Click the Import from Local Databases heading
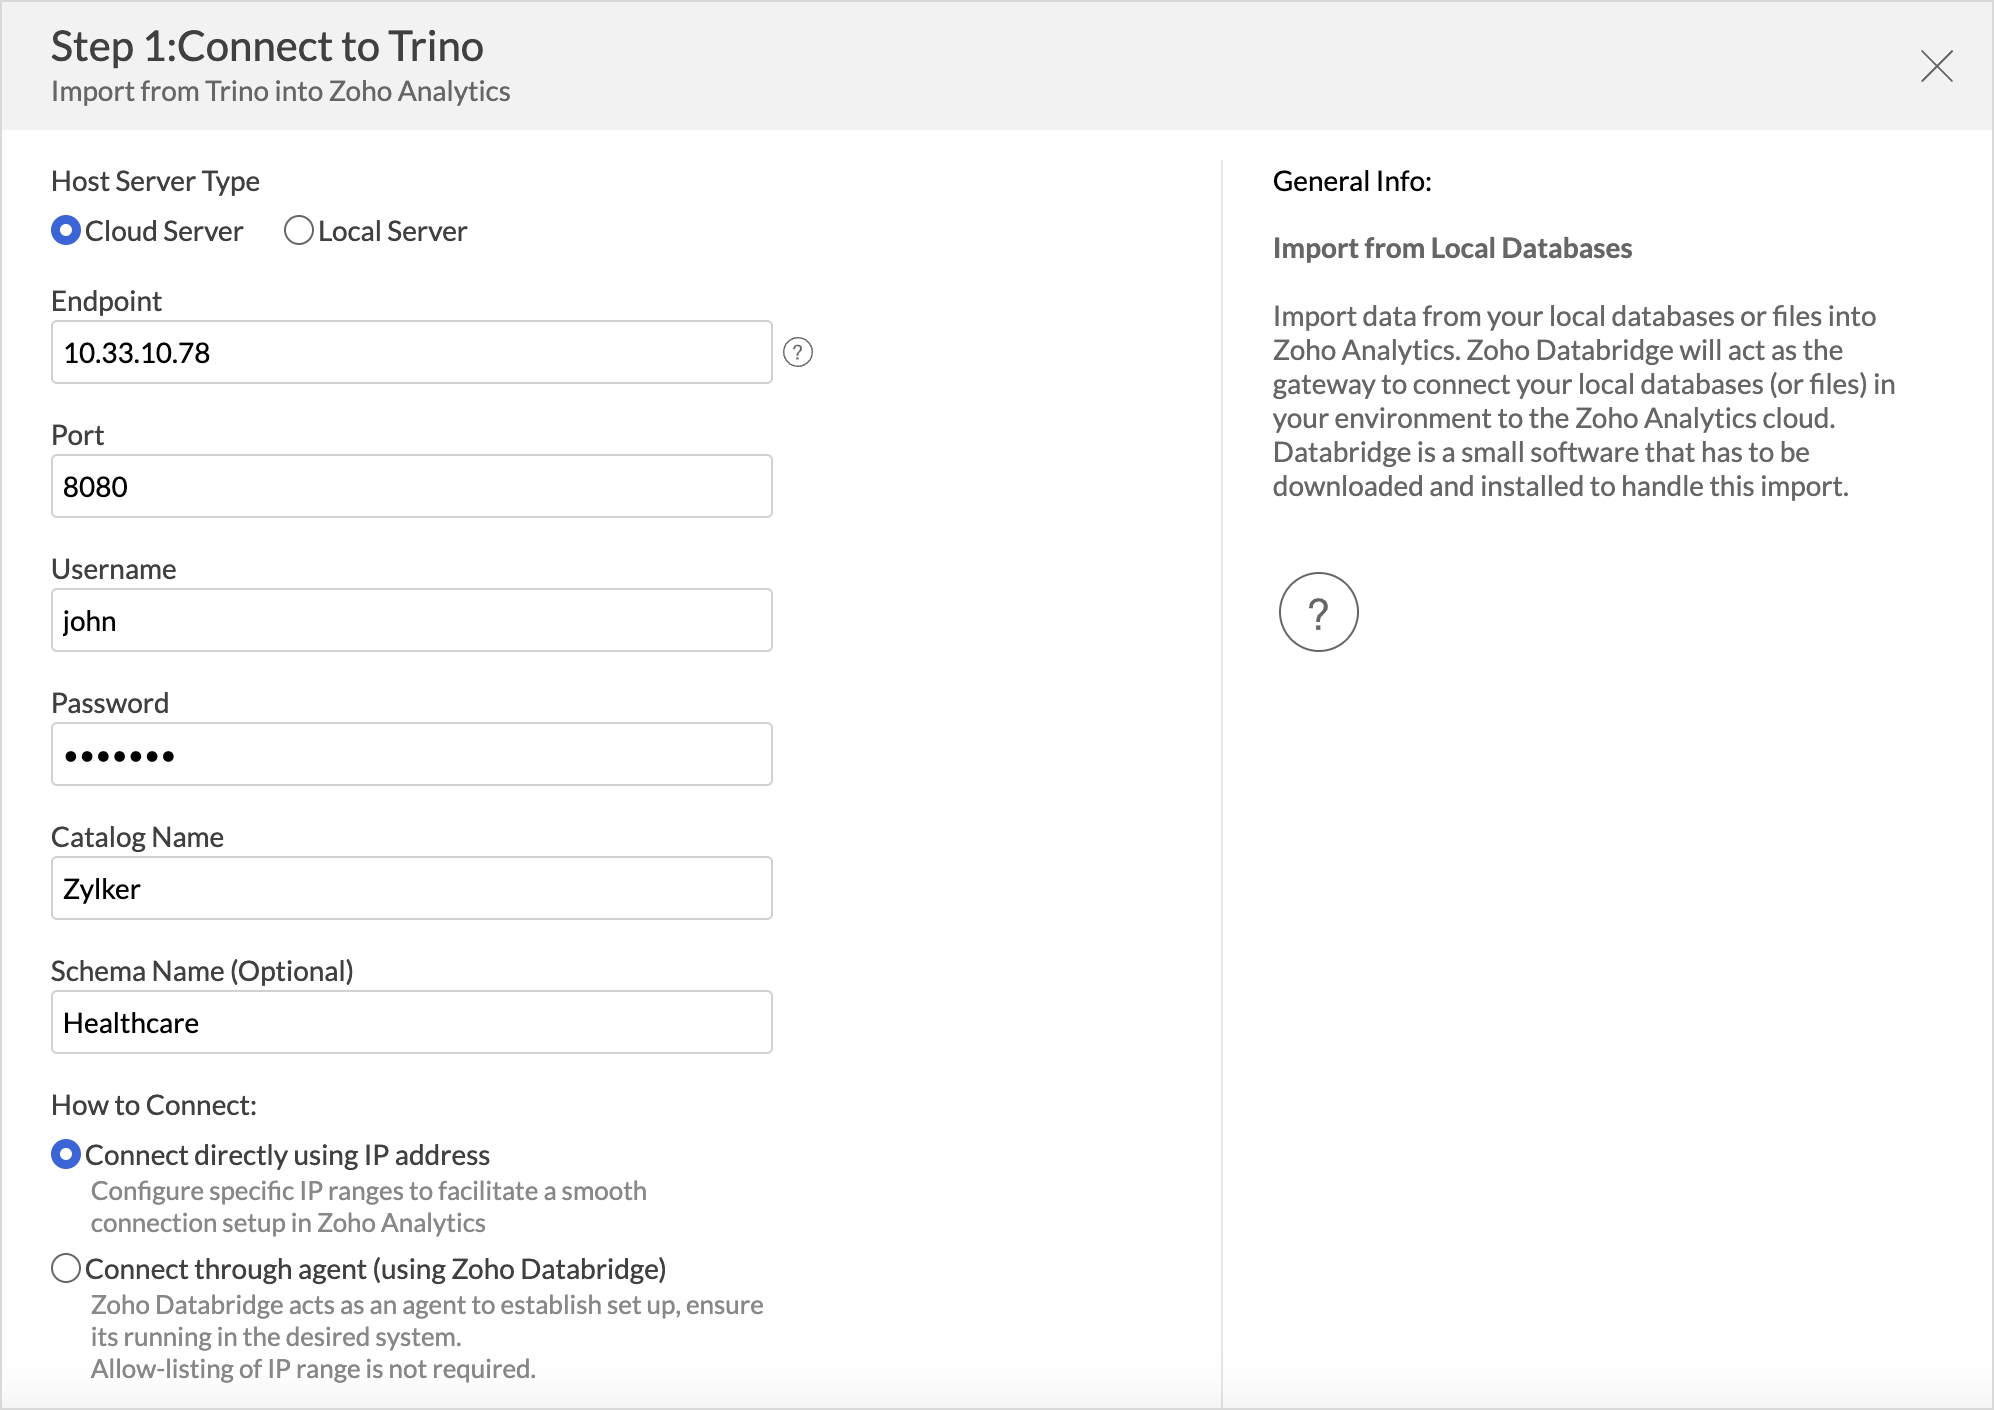 (x=1451, y=248)
